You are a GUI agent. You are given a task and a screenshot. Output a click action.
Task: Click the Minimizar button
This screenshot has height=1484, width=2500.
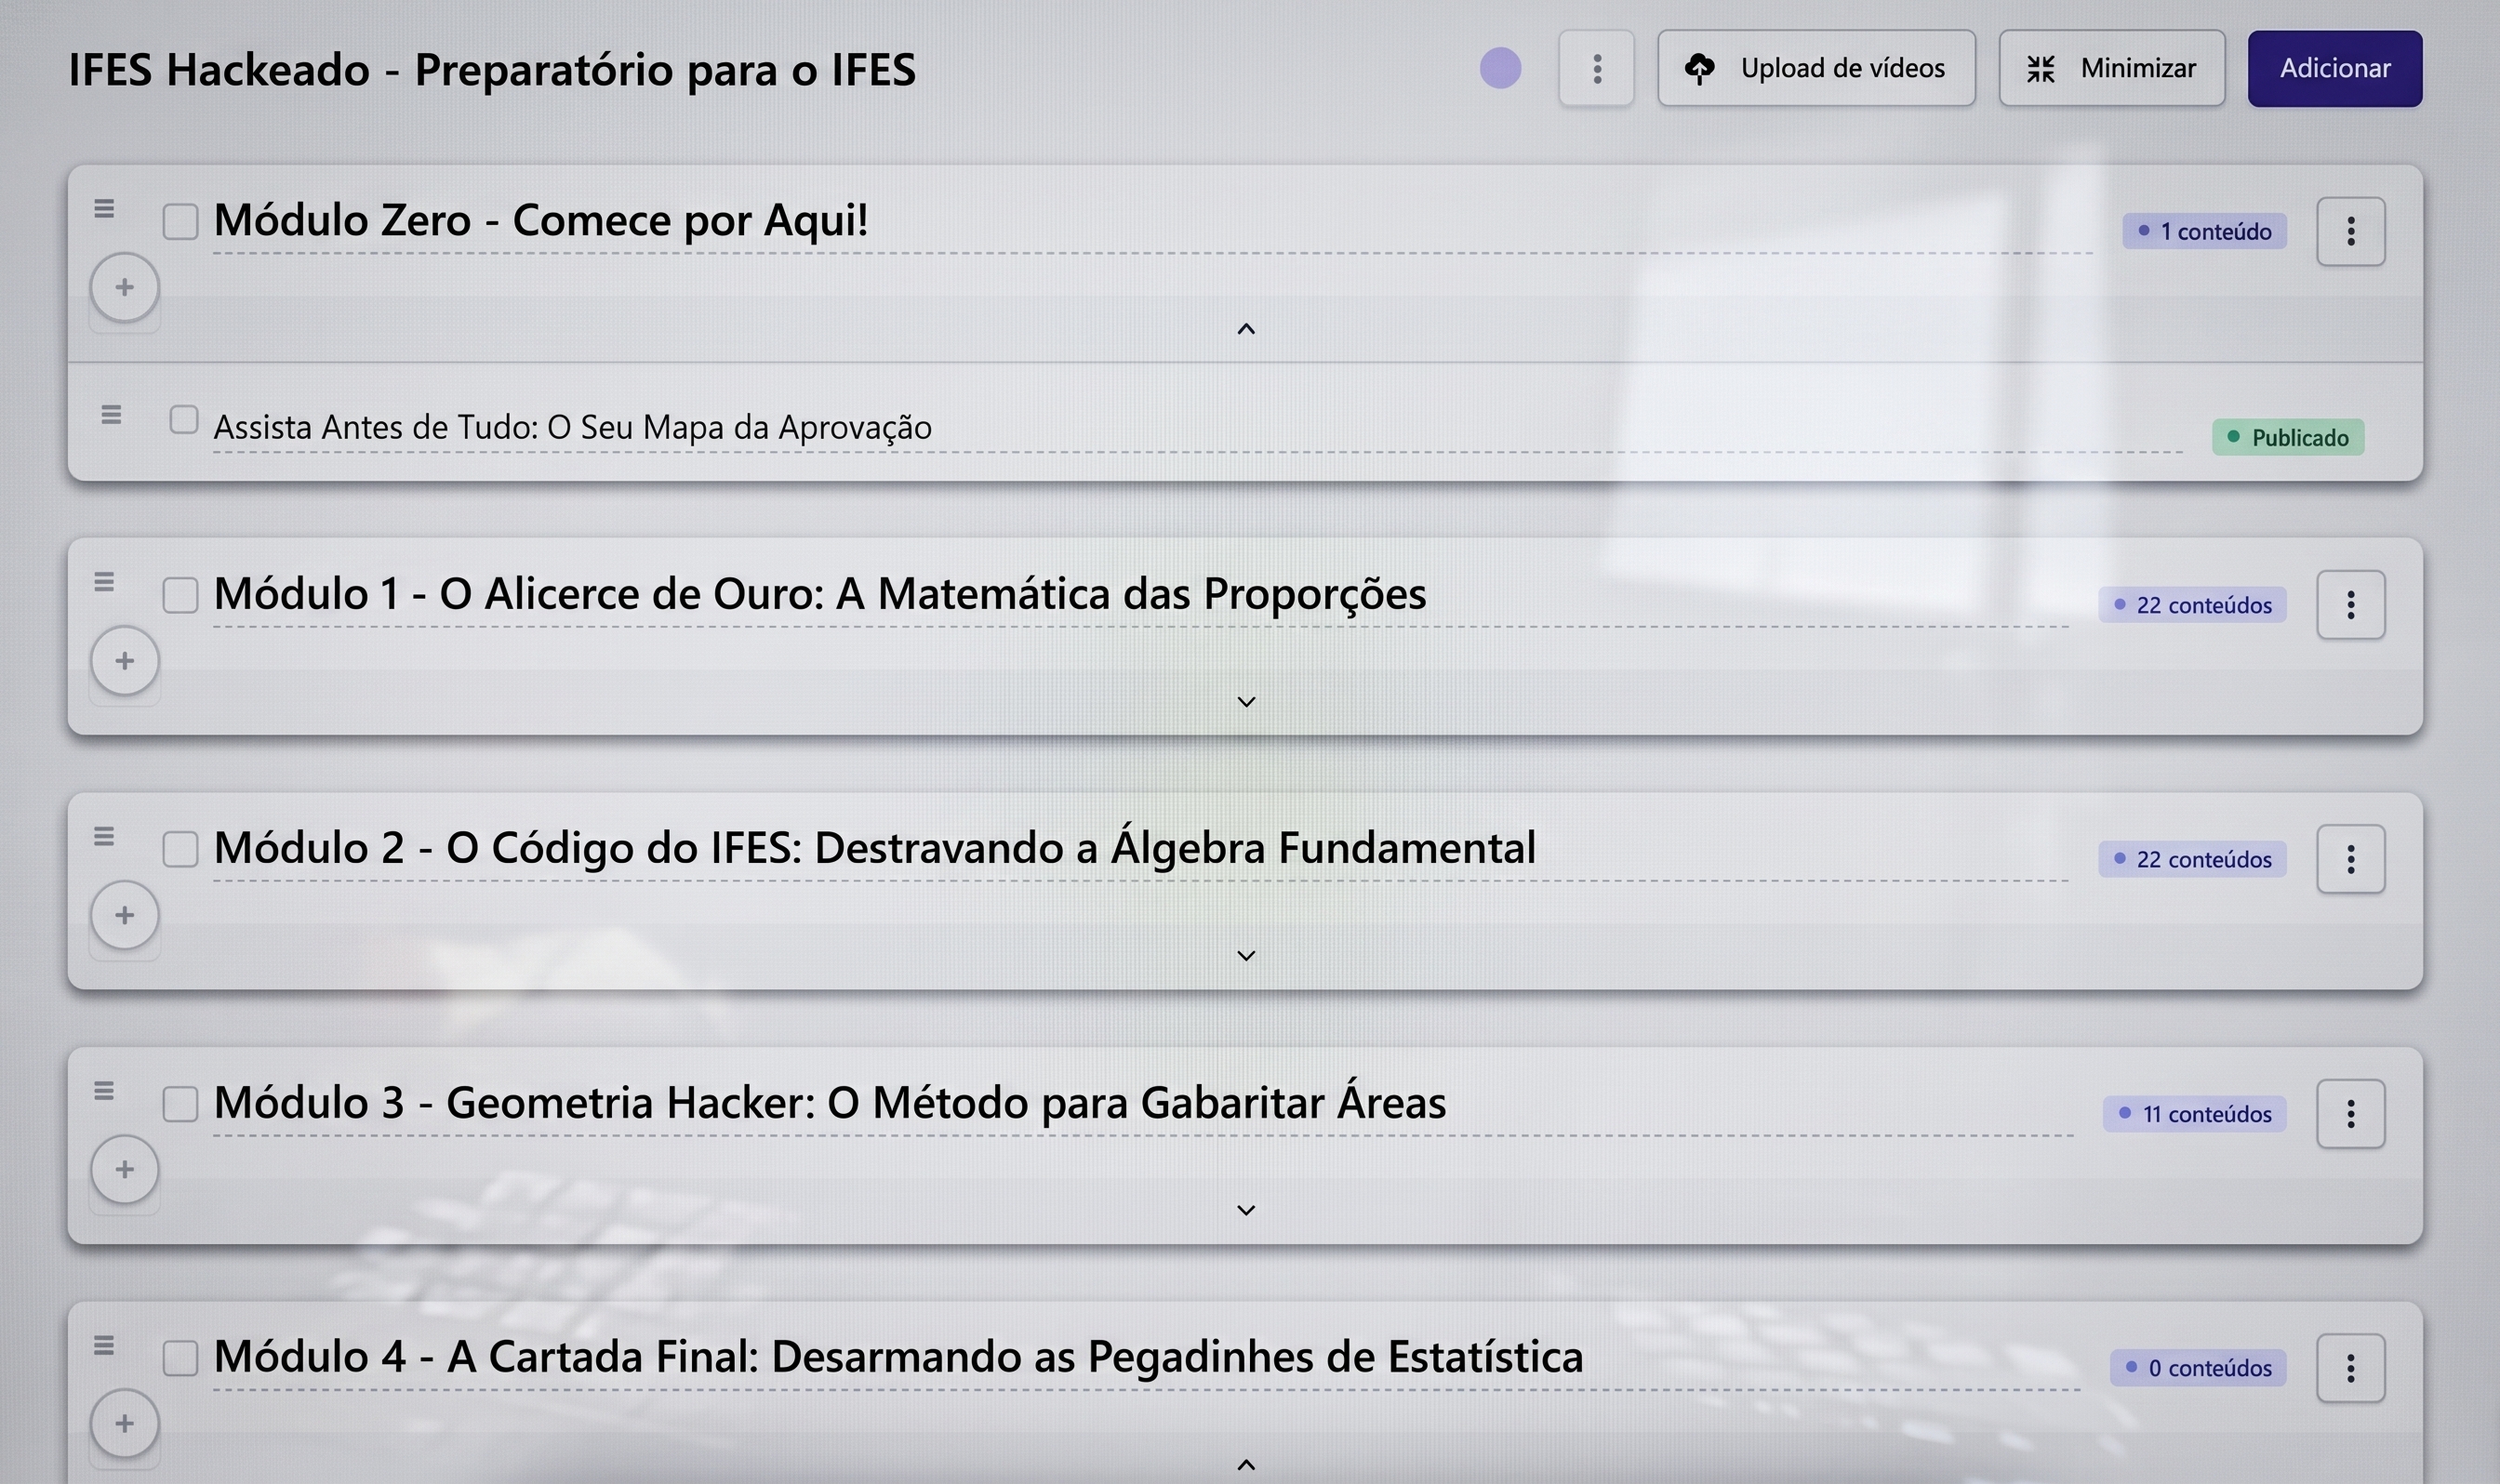2111,68
